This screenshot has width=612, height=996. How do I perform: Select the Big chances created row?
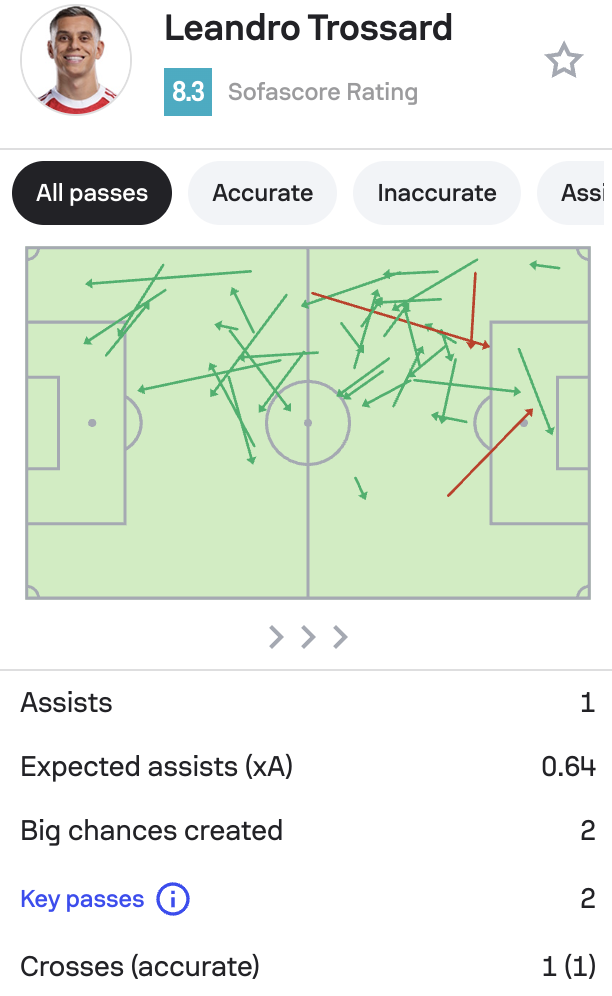pos(308,831)
